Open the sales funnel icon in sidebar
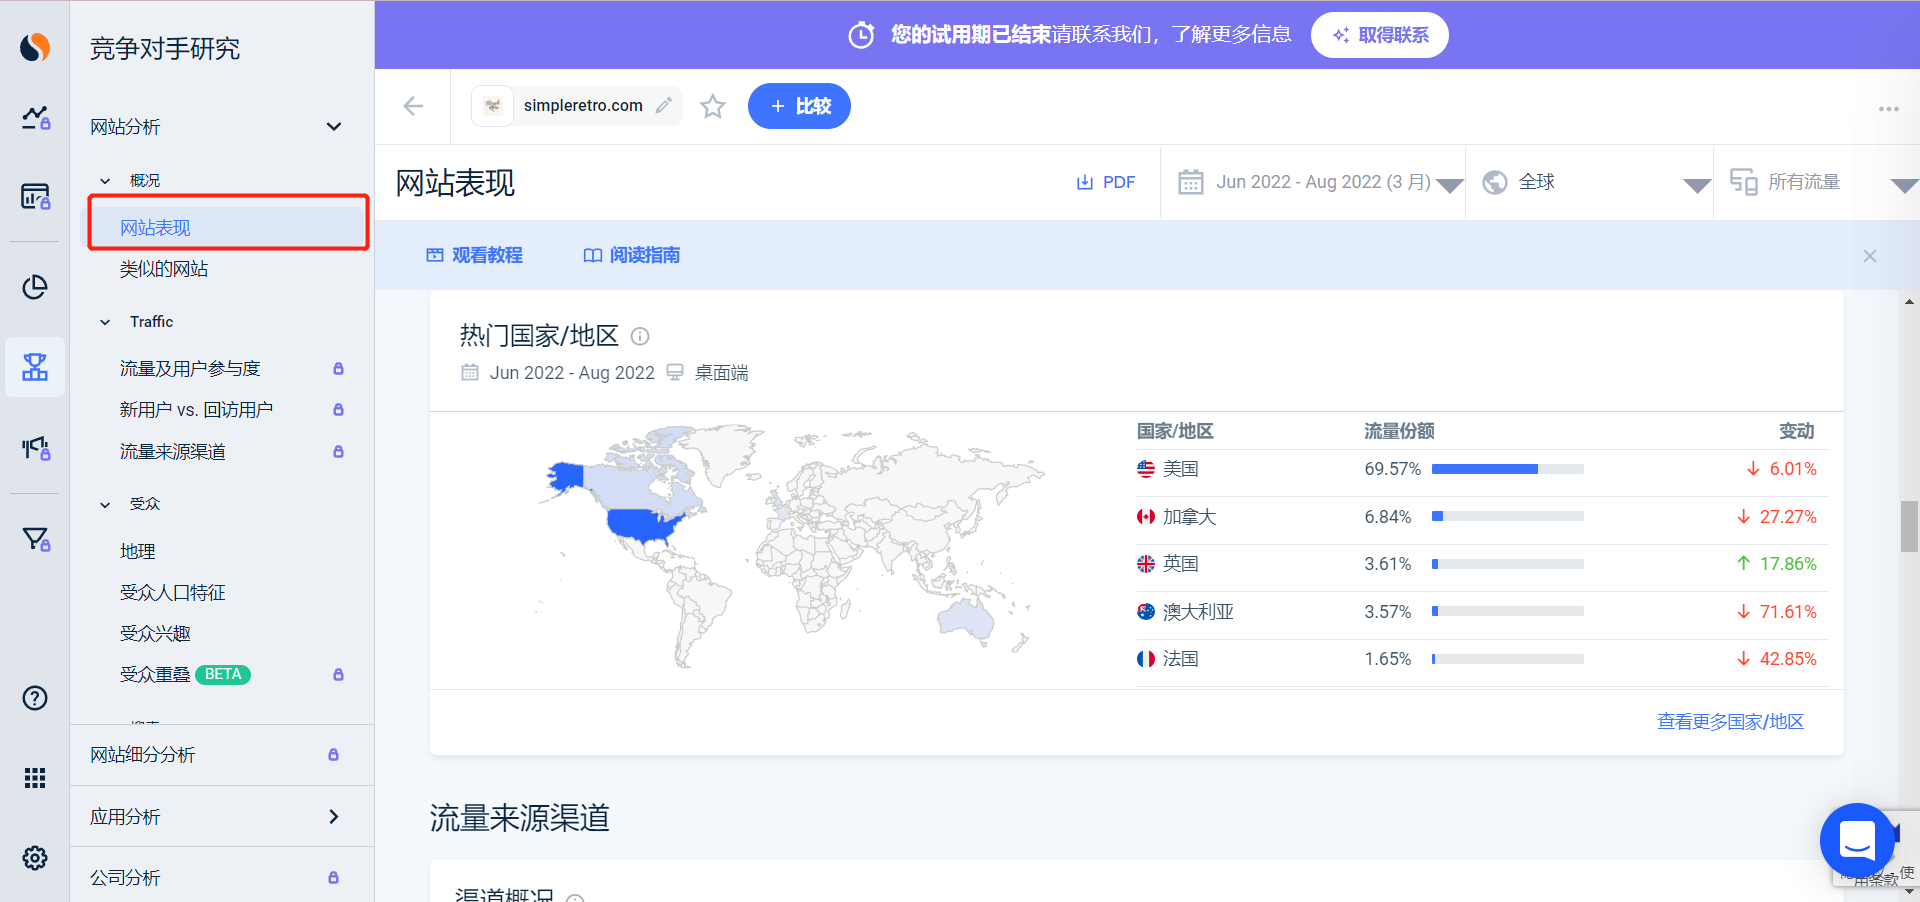Image resolution: width=1920 pixels, height=902 pixels. coord(34,539)
